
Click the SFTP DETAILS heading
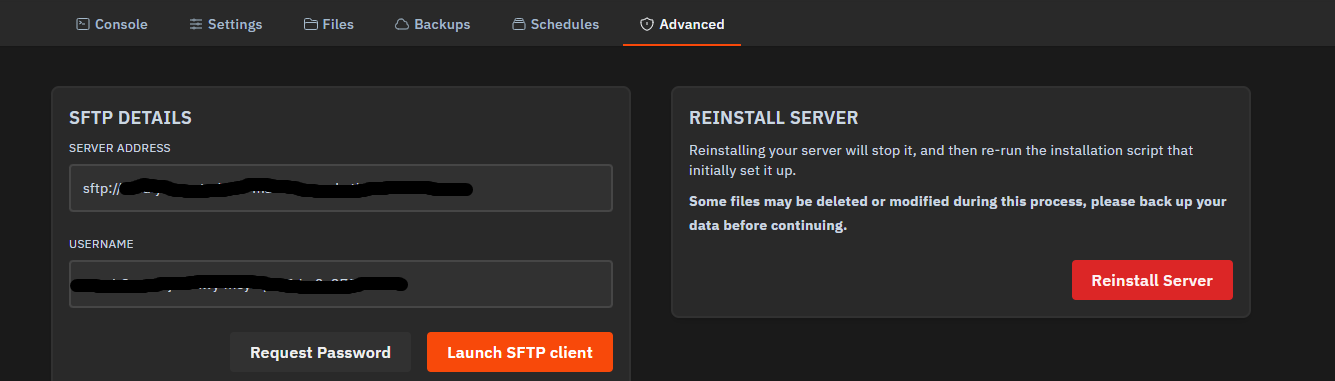pos(130,118)
